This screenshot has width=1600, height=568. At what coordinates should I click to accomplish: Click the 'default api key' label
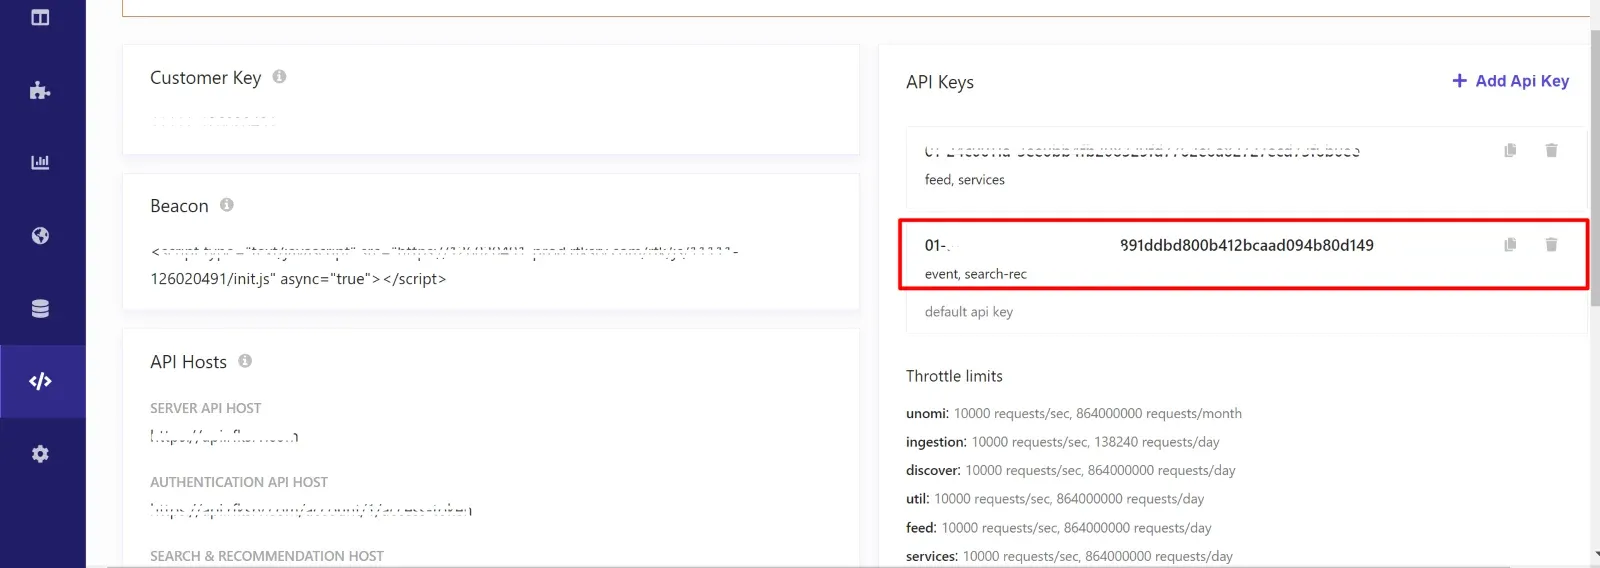point(969,312)
